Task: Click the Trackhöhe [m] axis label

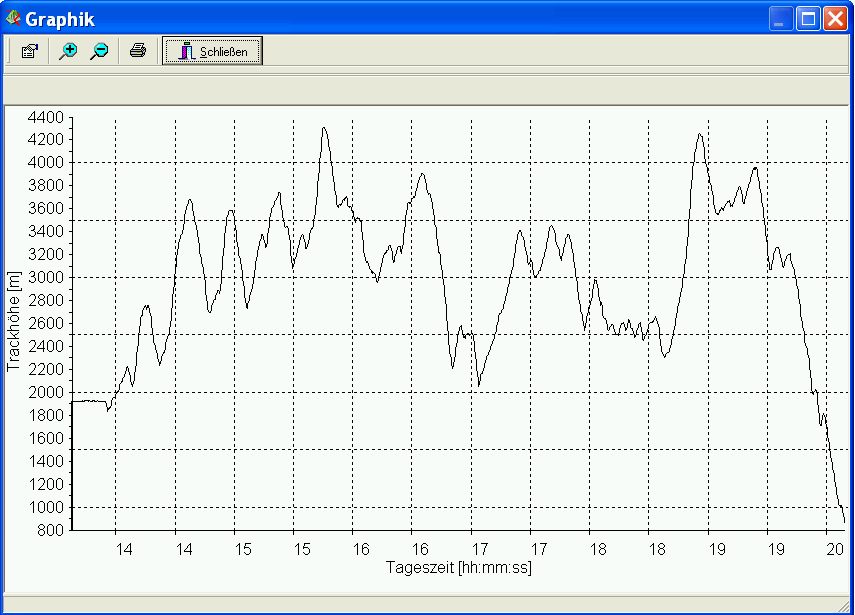Action: pos(14,322)
